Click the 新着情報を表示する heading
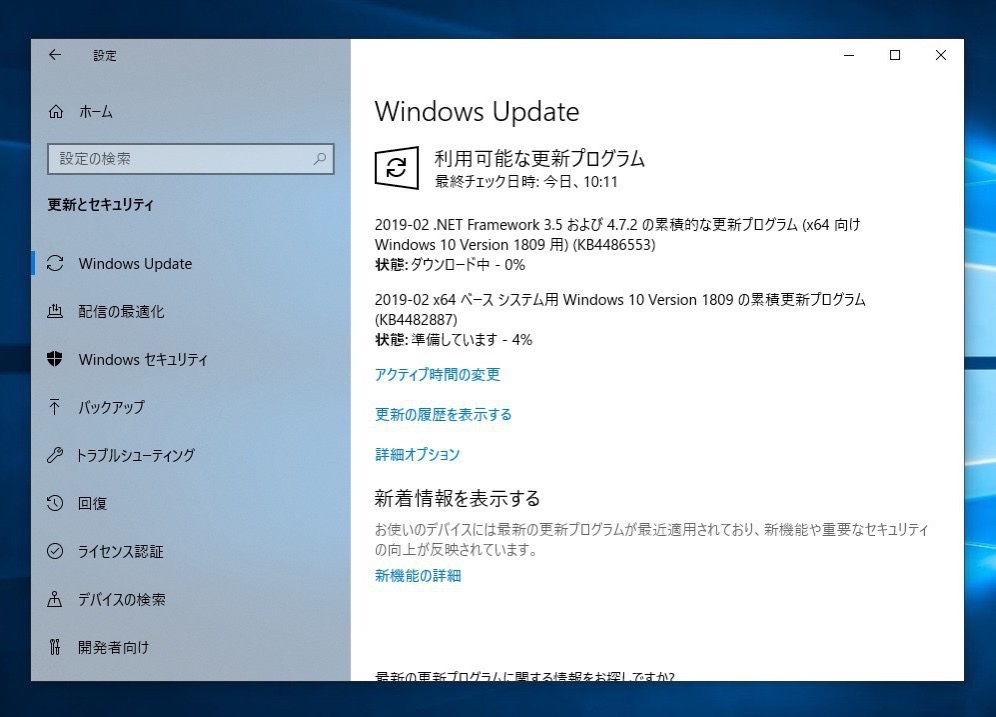This screenshot has width=996, height=717. (457, 498)
